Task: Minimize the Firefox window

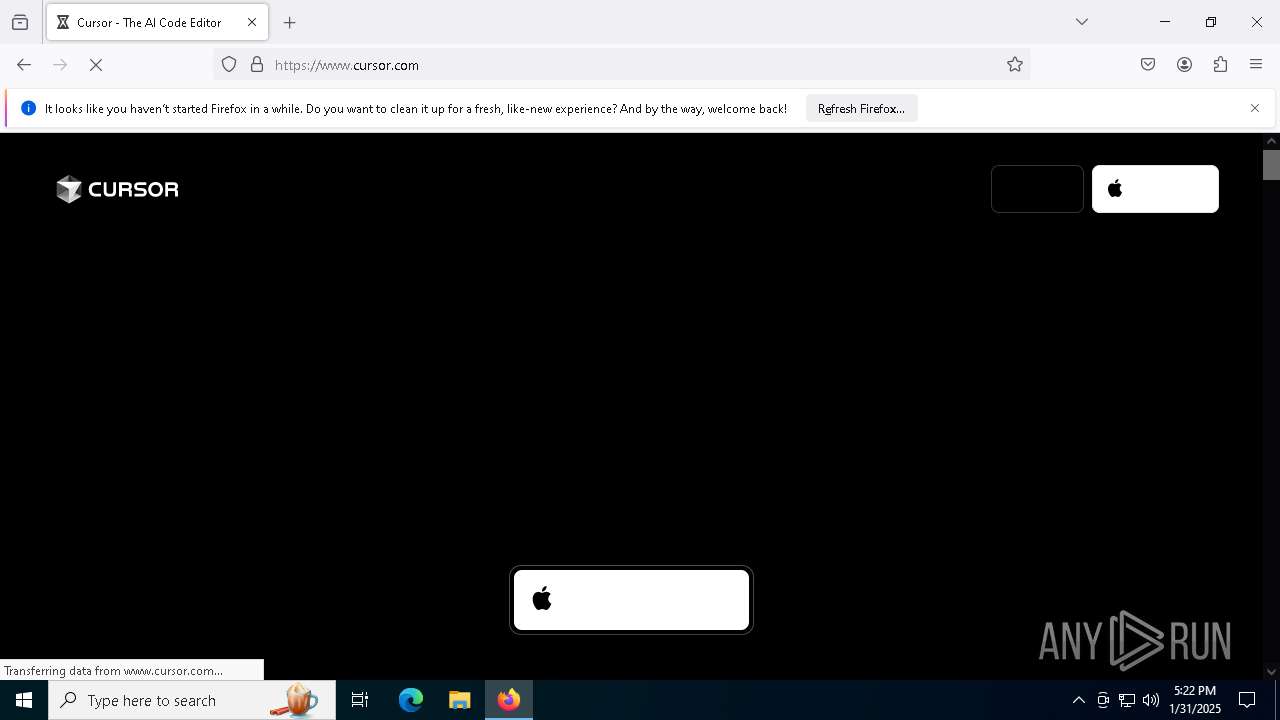Action: tap(1165, 22)
